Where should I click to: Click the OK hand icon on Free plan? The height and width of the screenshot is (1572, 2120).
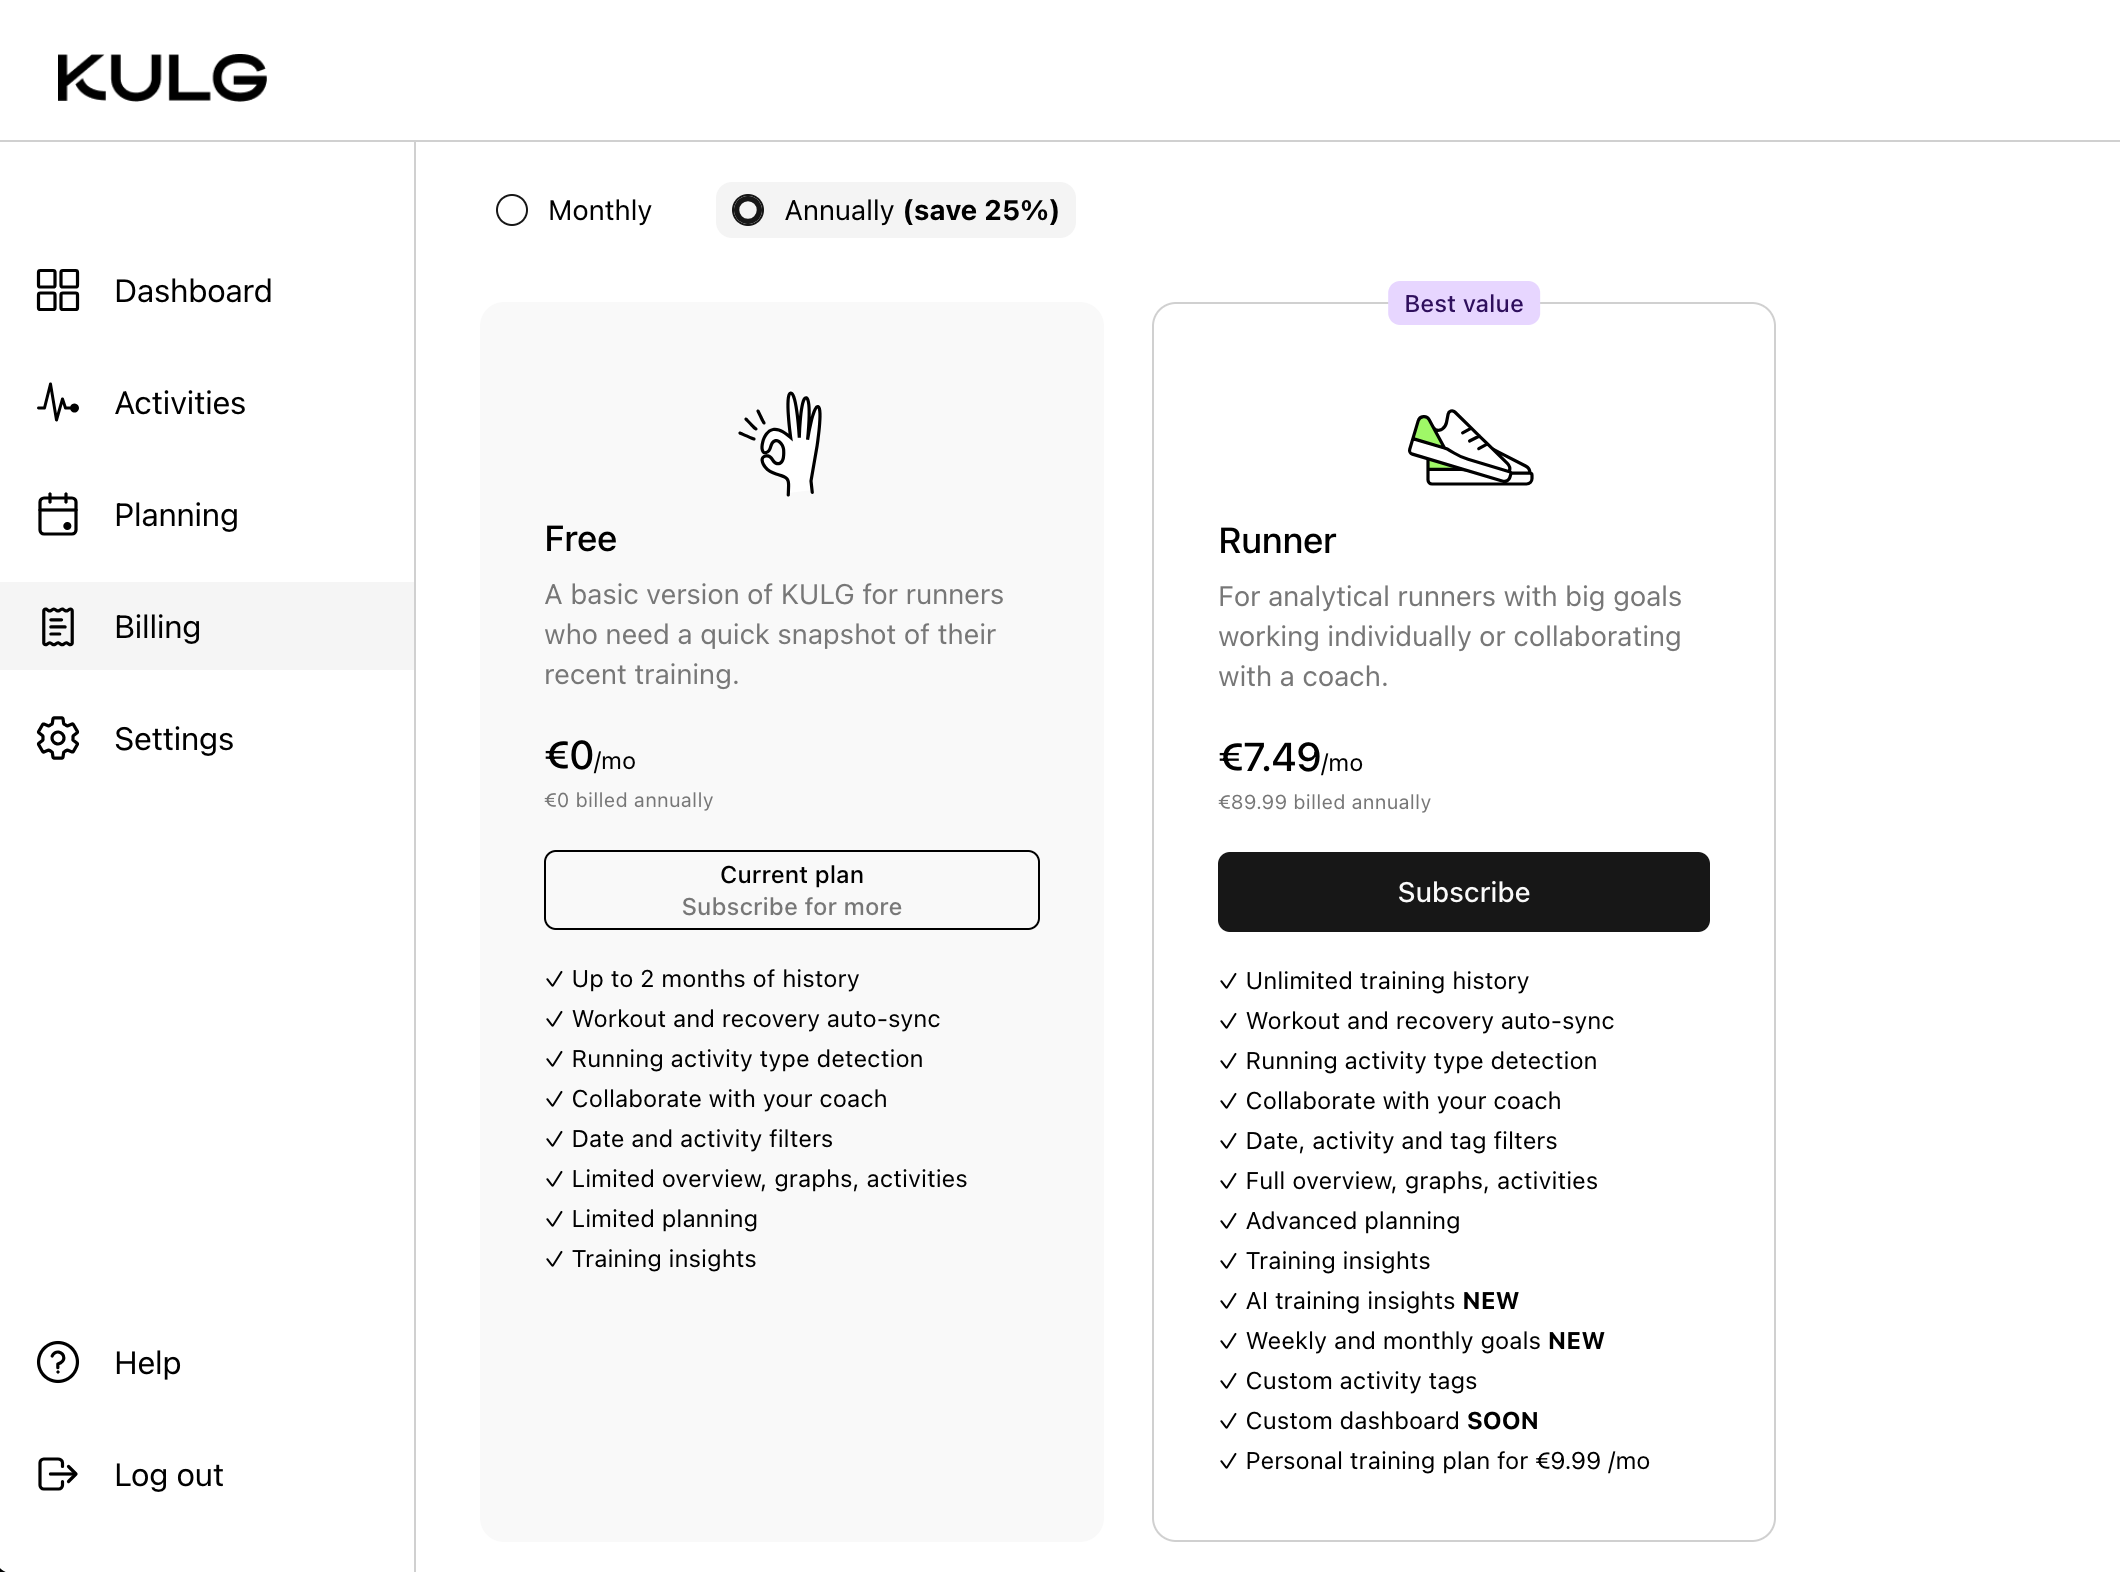point(782,443)
